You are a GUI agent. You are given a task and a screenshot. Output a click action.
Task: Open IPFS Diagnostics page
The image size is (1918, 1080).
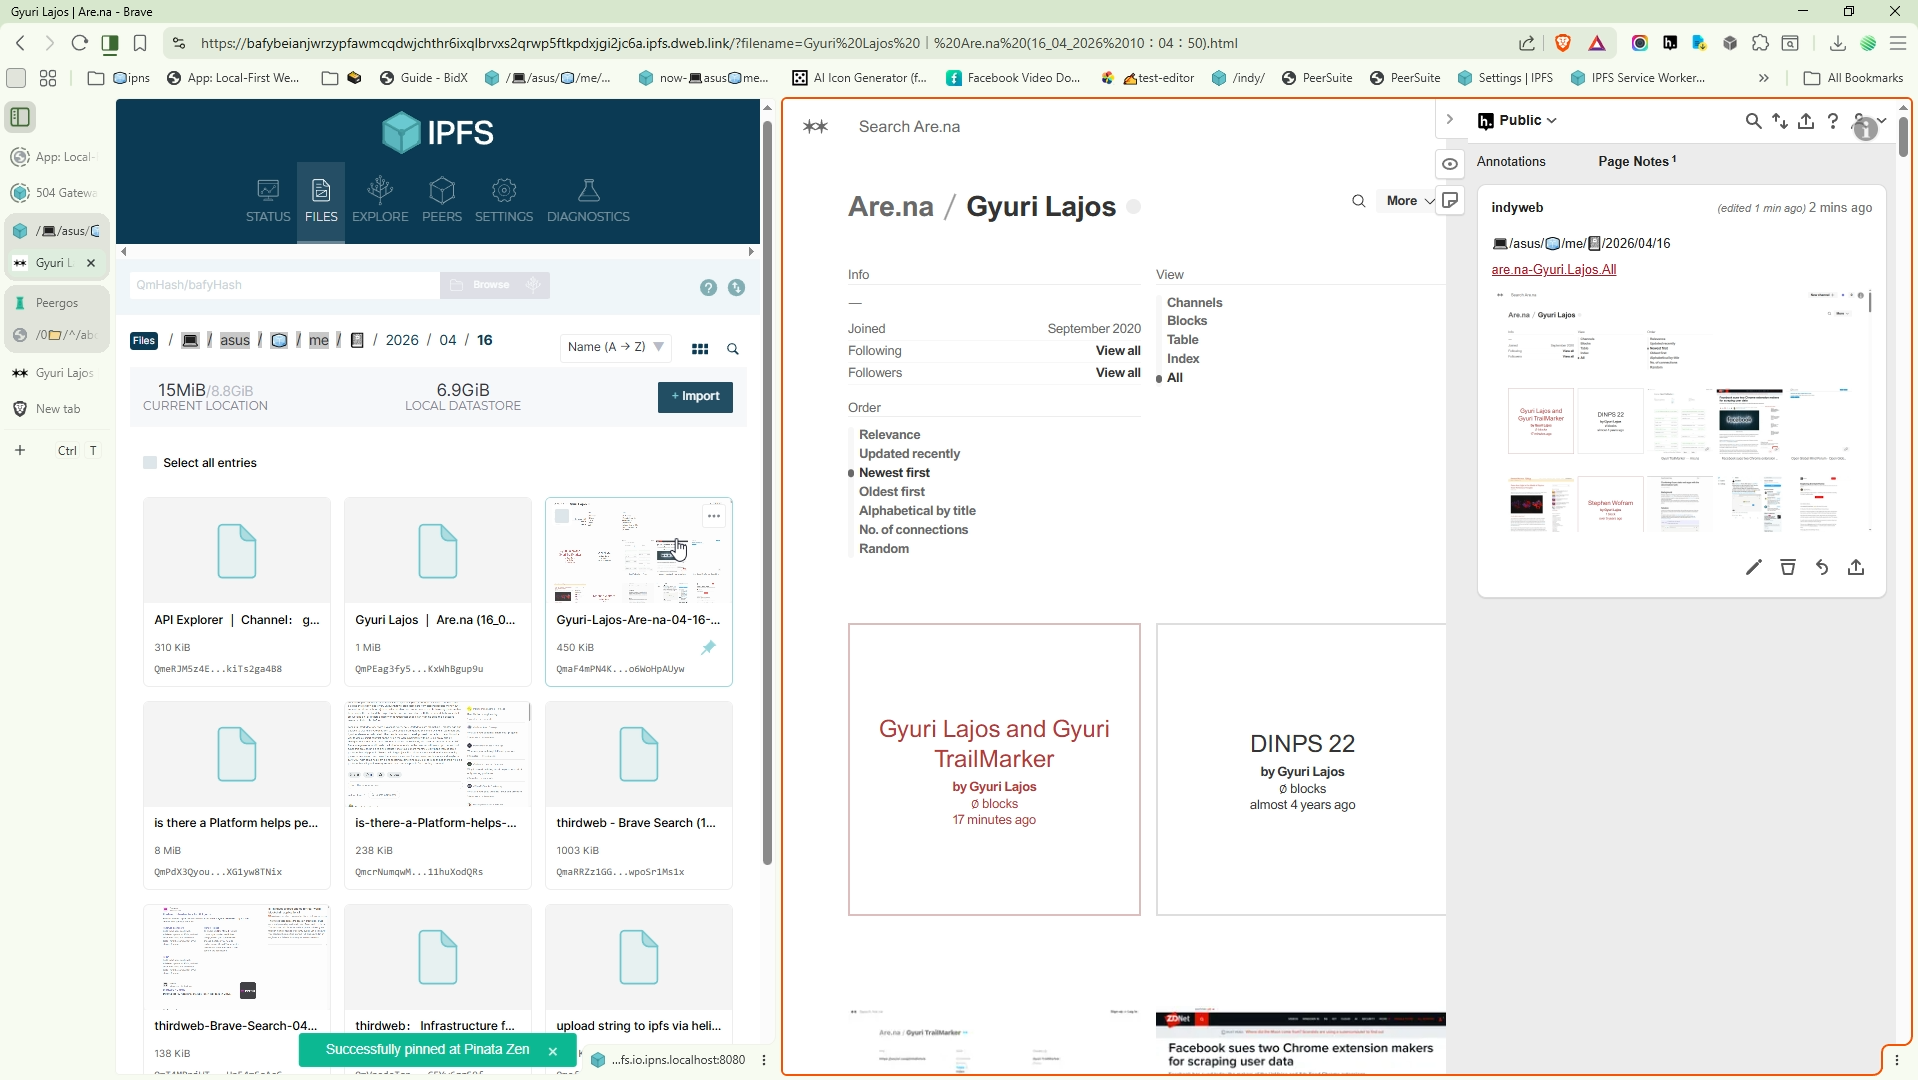tap(588, 200)
